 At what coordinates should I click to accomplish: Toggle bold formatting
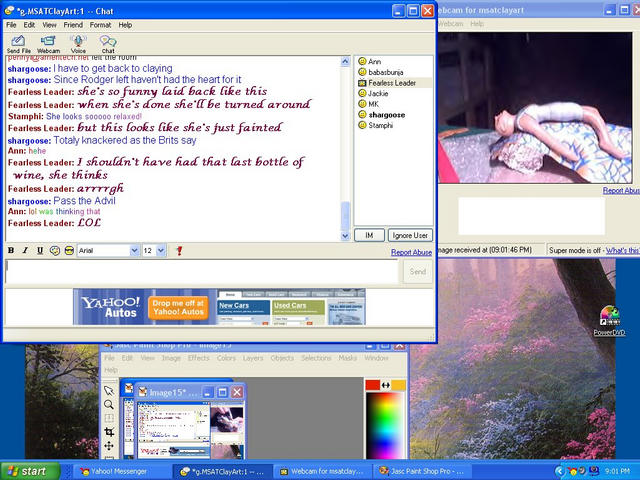point(11,250)
